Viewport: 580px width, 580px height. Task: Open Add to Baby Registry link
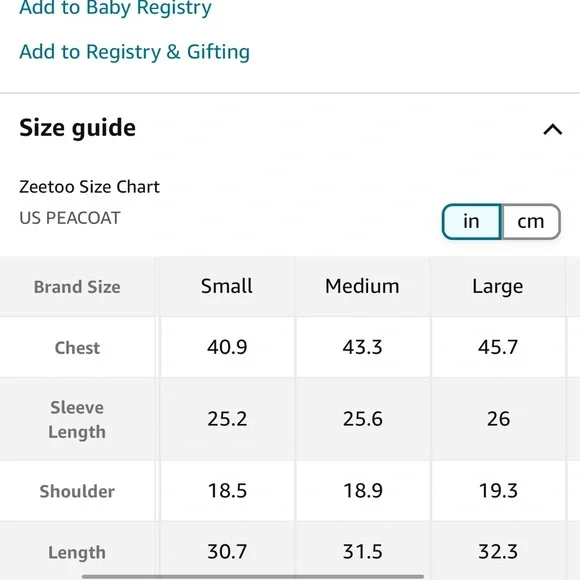[115, 8]
